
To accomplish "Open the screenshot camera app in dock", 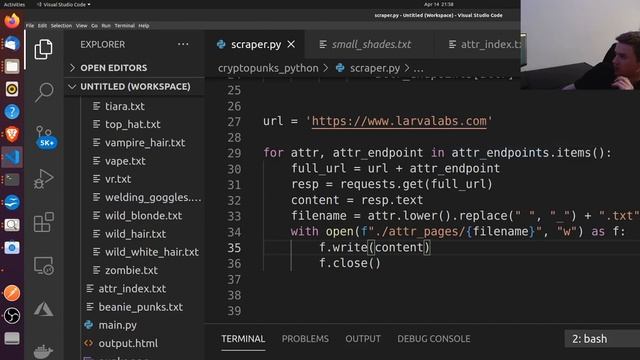I will pos(12,247).
